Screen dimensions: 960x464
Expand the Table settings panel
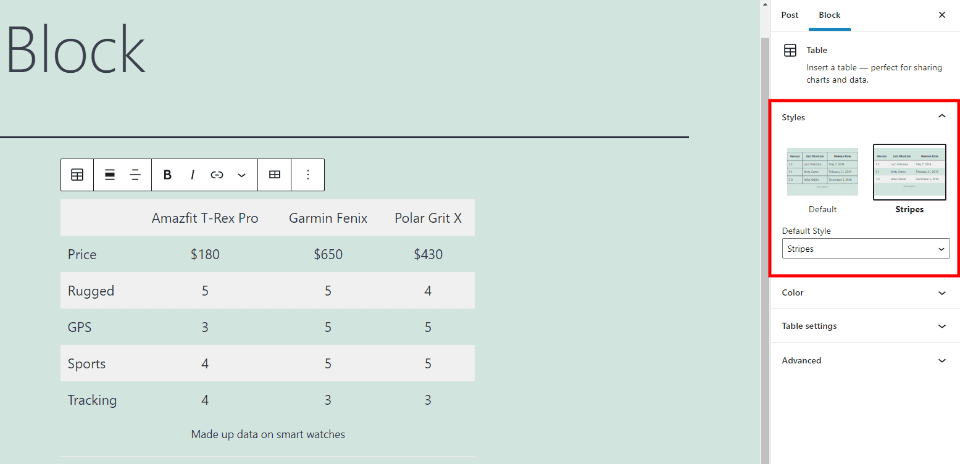pyautogui.click(x=865, y=326)
